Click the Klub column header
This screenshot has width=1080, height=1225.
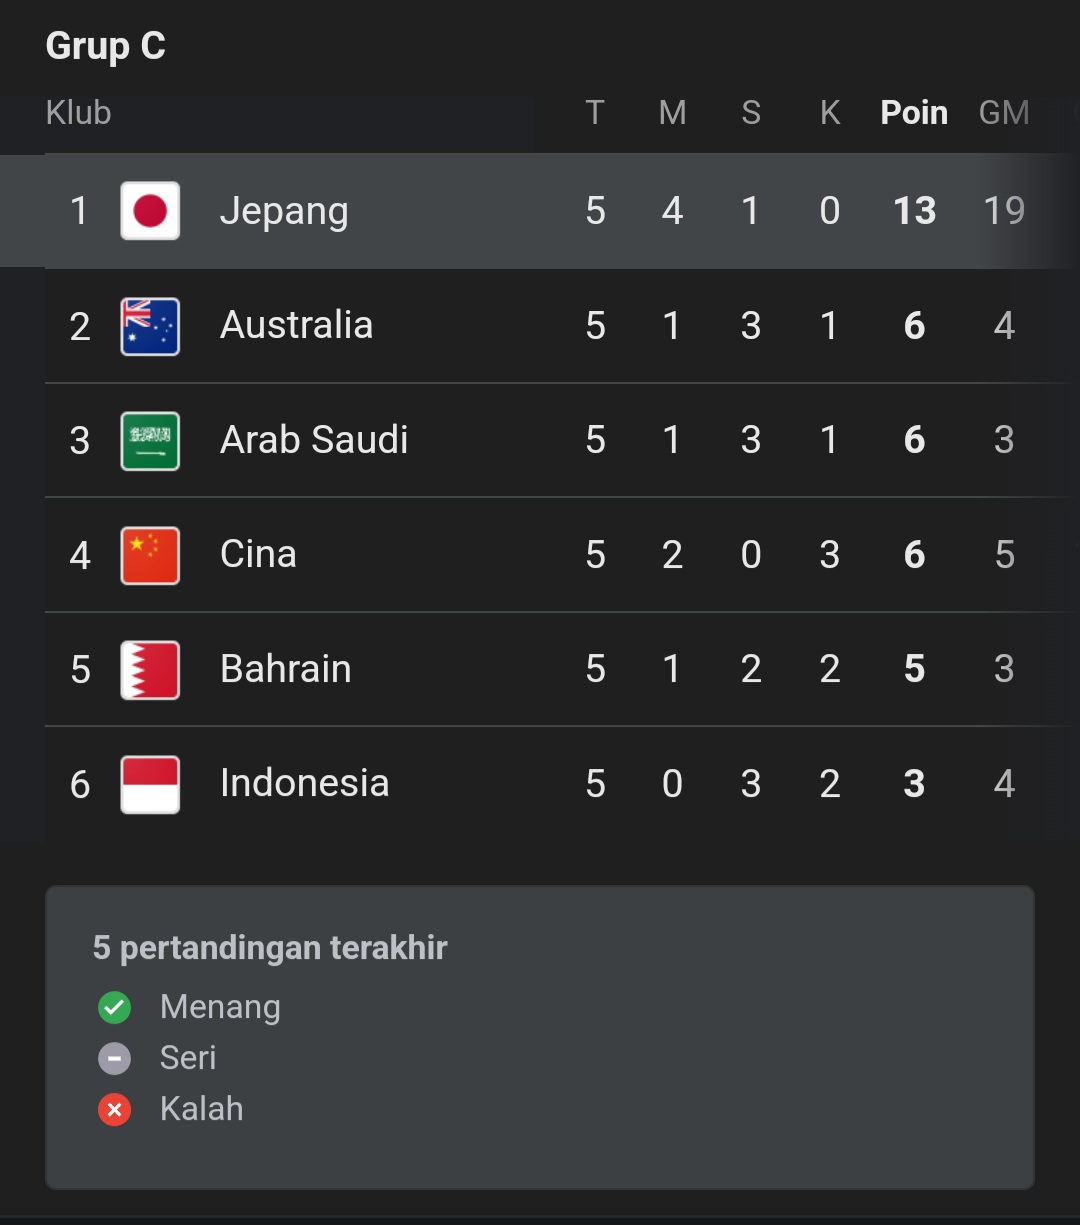(78, 112)
